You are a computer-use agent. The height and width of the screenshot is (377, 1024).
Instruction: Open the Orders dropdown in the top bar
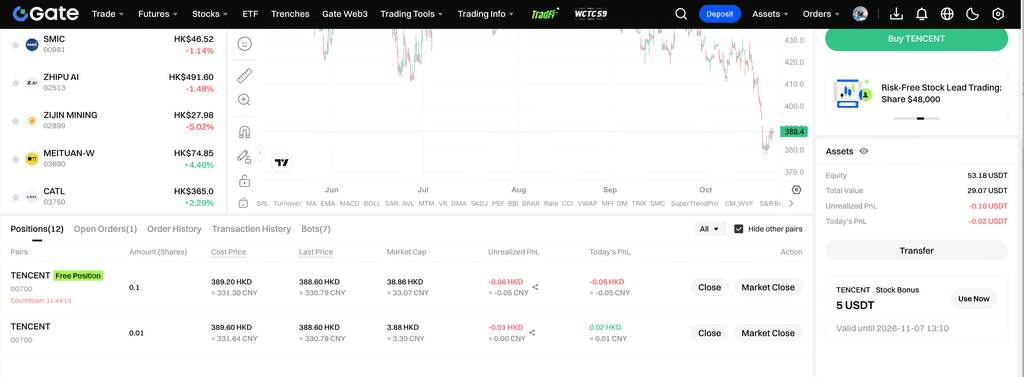click(821, 14)
